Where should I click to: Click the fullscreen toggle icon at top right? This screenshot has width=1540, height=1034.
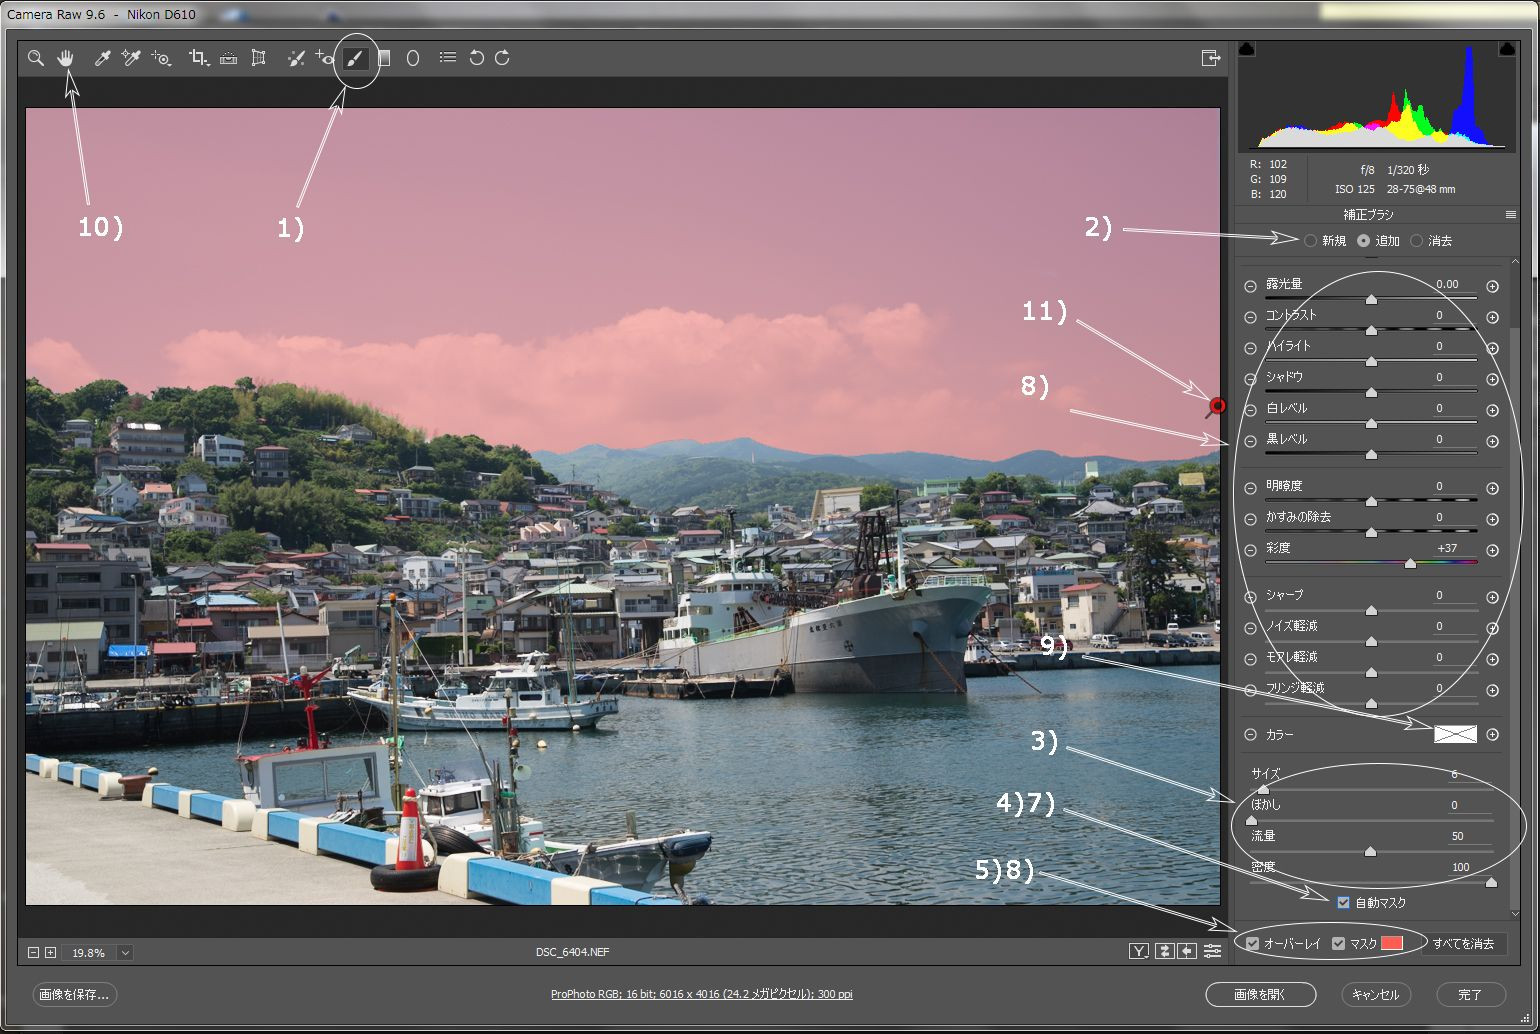click(x=1211, y=58)
